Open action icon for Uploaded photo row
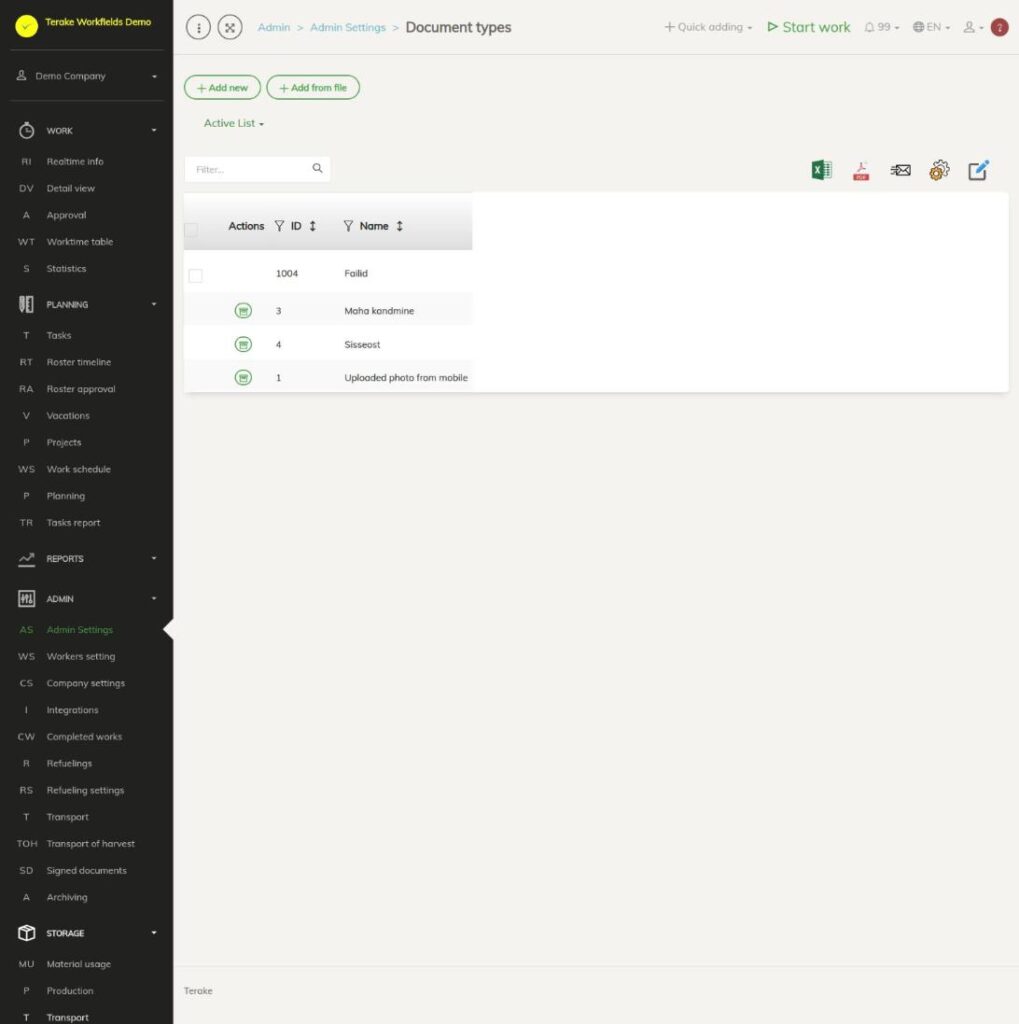1019x1024 pixels. pos(243,377)
